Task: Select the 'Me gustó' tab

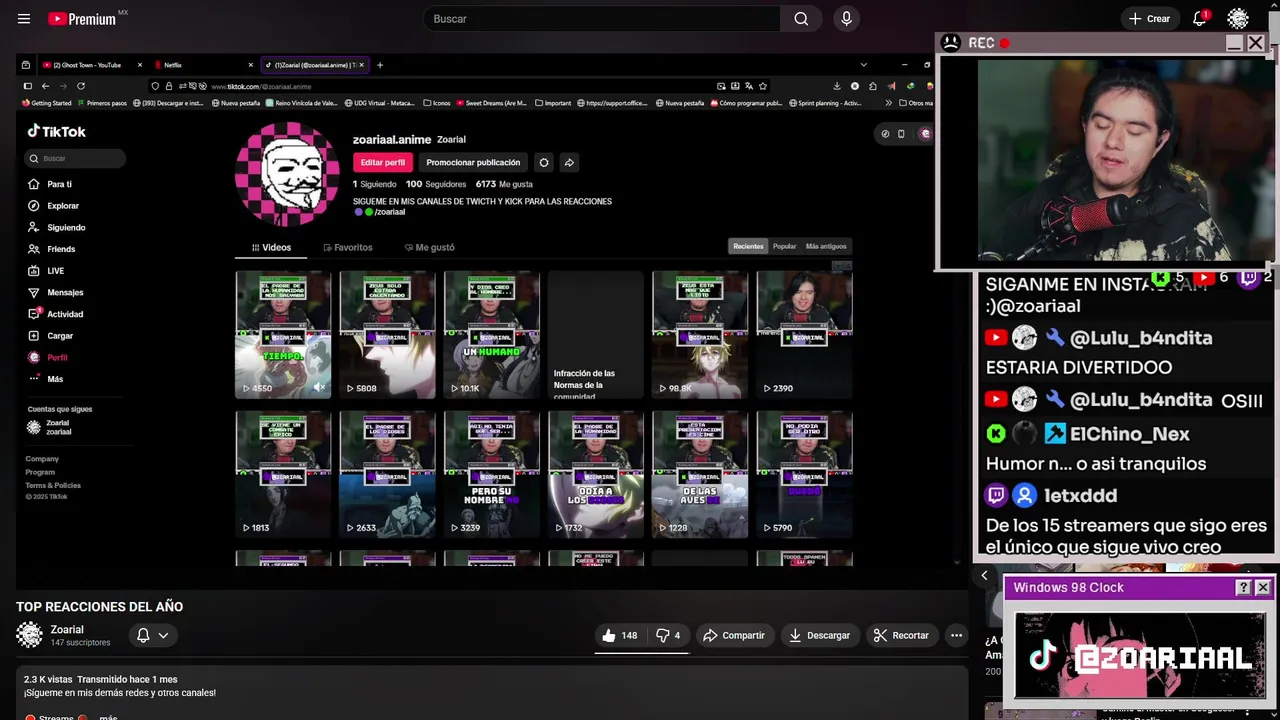Action: pos(430,247)
